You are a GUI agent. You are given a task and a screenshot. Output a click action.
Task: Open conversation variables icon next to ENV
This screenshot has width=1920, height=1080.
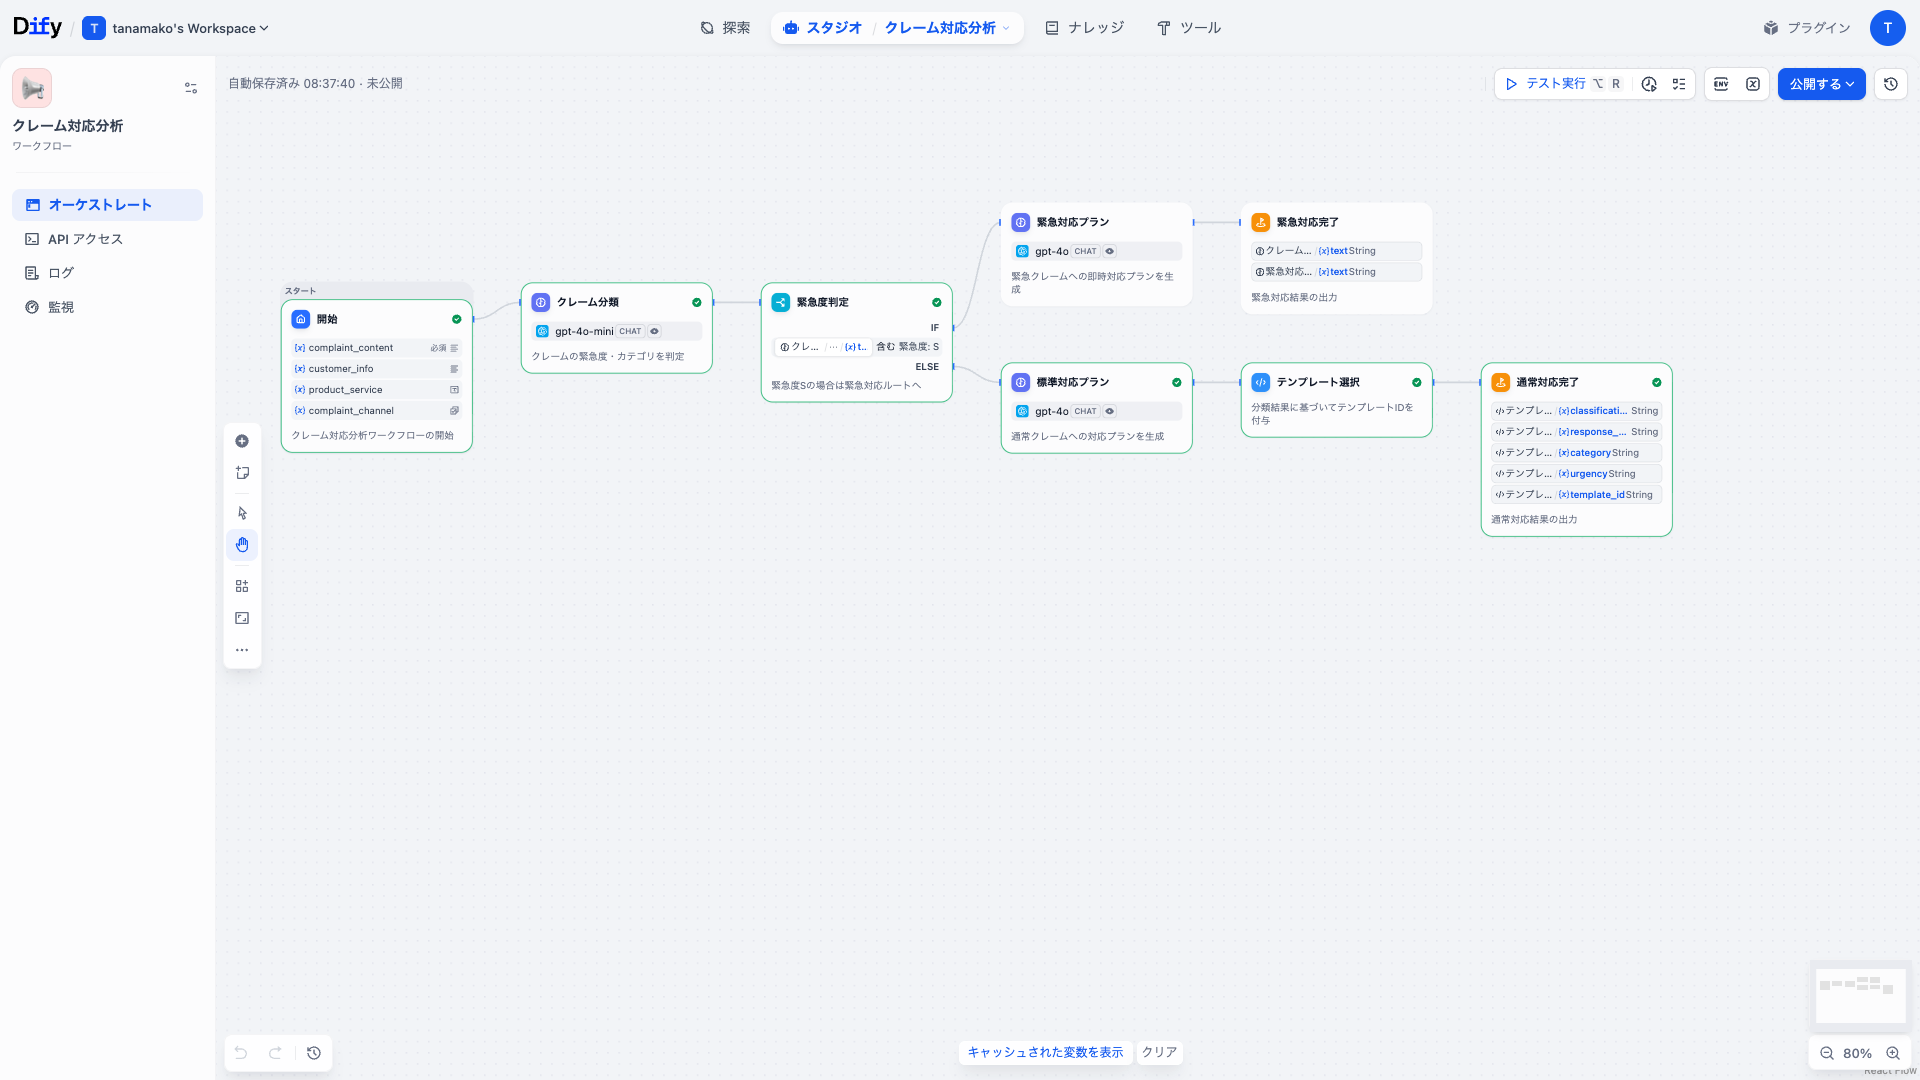click(1753, 84)
